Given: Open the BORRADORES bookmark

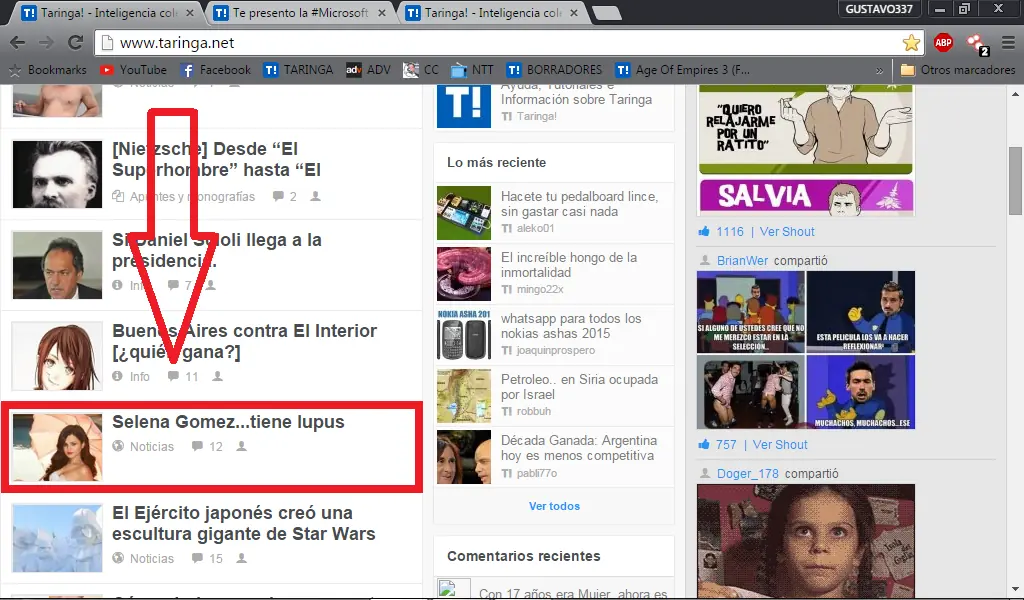Looking at the screenshot, I should click(554, 70).
